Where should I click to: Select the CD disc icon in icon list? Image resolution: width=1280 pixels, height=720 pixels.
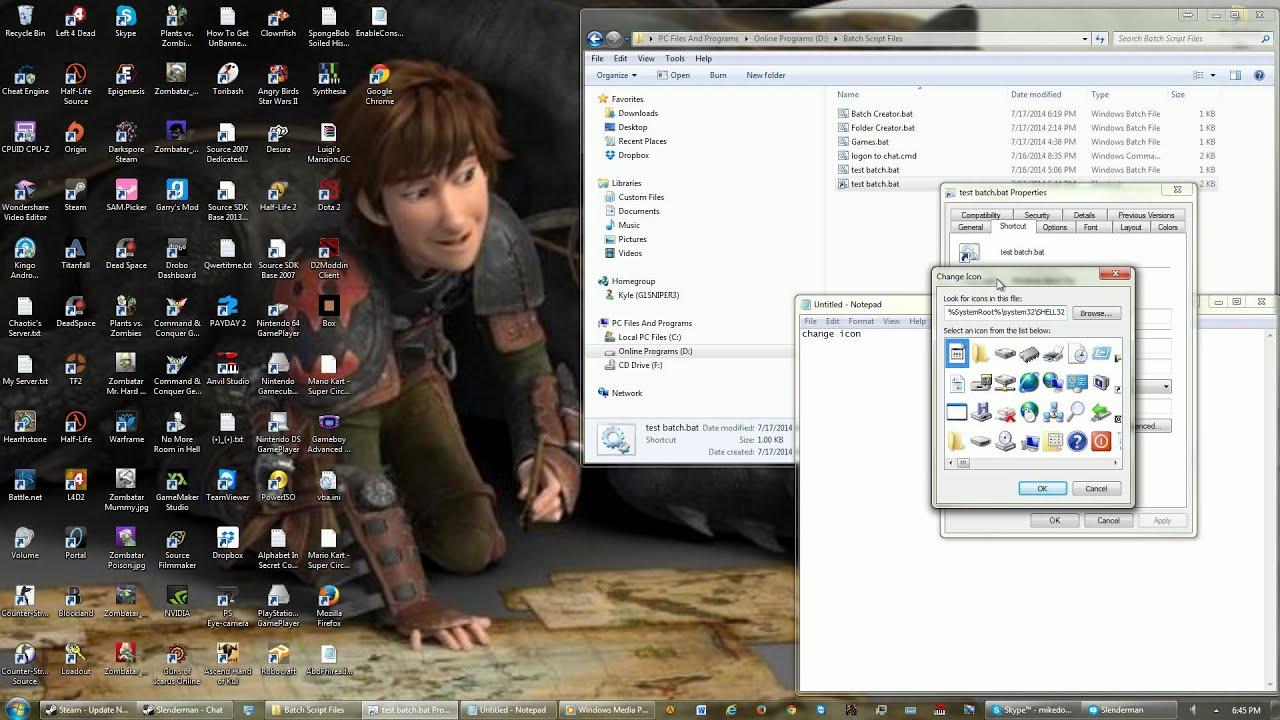1004,441
